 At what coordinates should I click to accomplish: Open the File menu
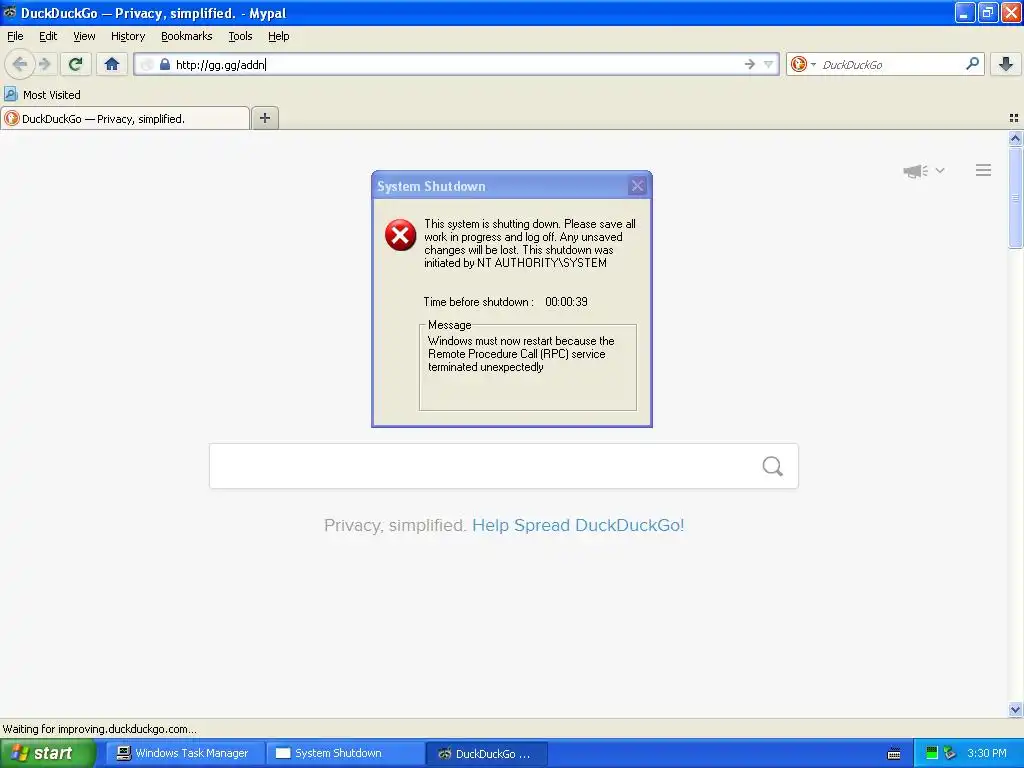(15, 36)
